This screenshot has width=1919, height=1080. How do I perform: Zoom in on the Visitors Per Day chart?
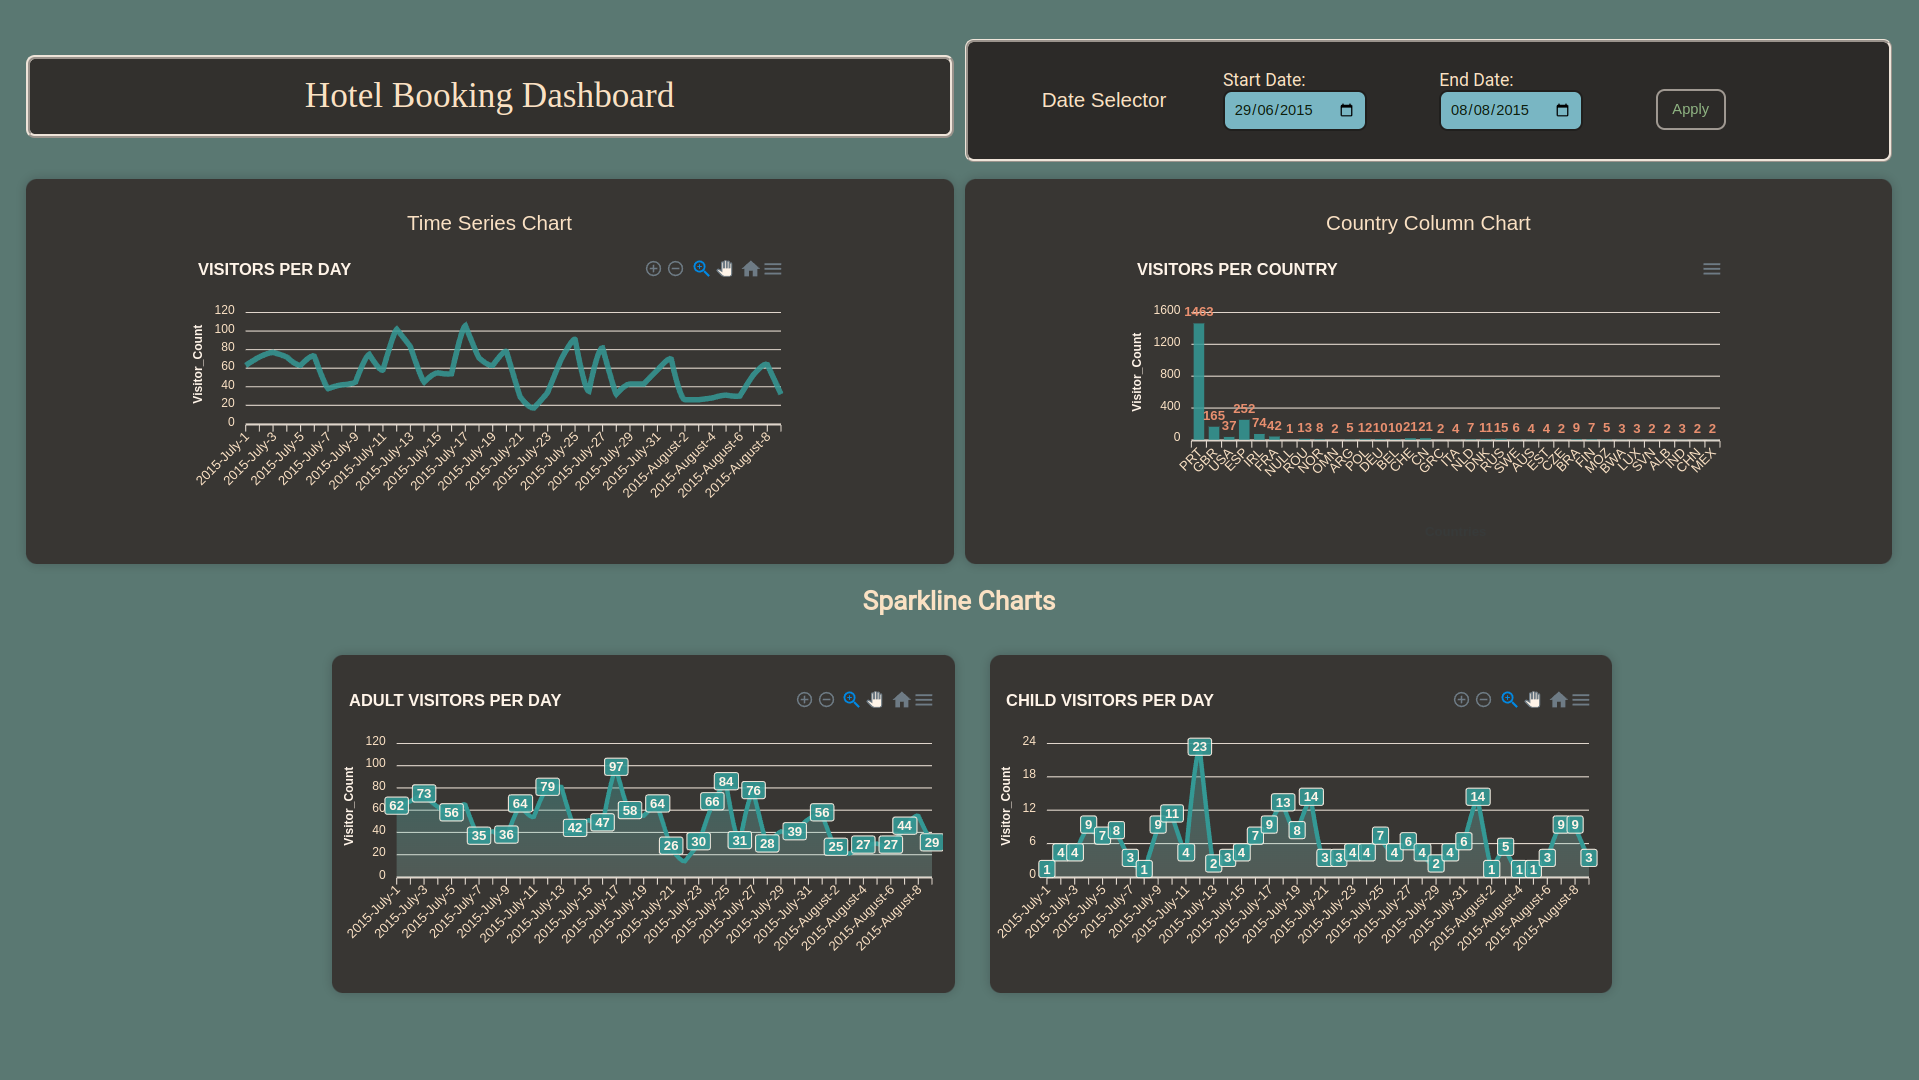coord(653,268)
